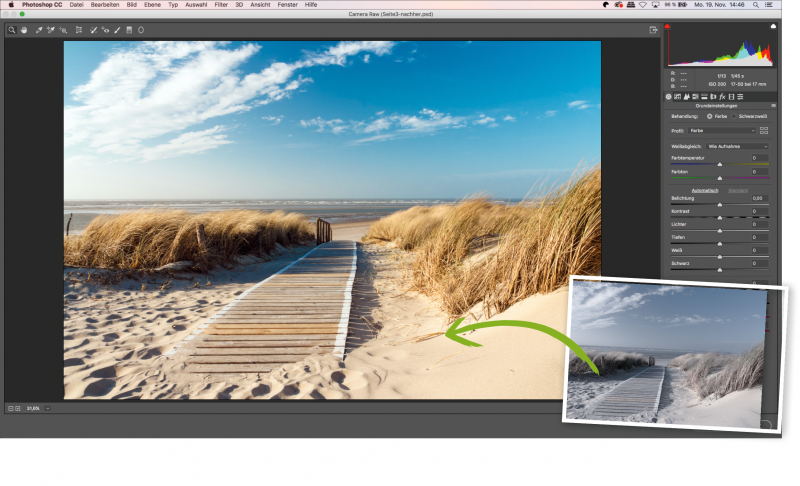The width and height of the screenshot is (800, 486).
Task: Open the Fenster menu
Action: click(287, 5)
